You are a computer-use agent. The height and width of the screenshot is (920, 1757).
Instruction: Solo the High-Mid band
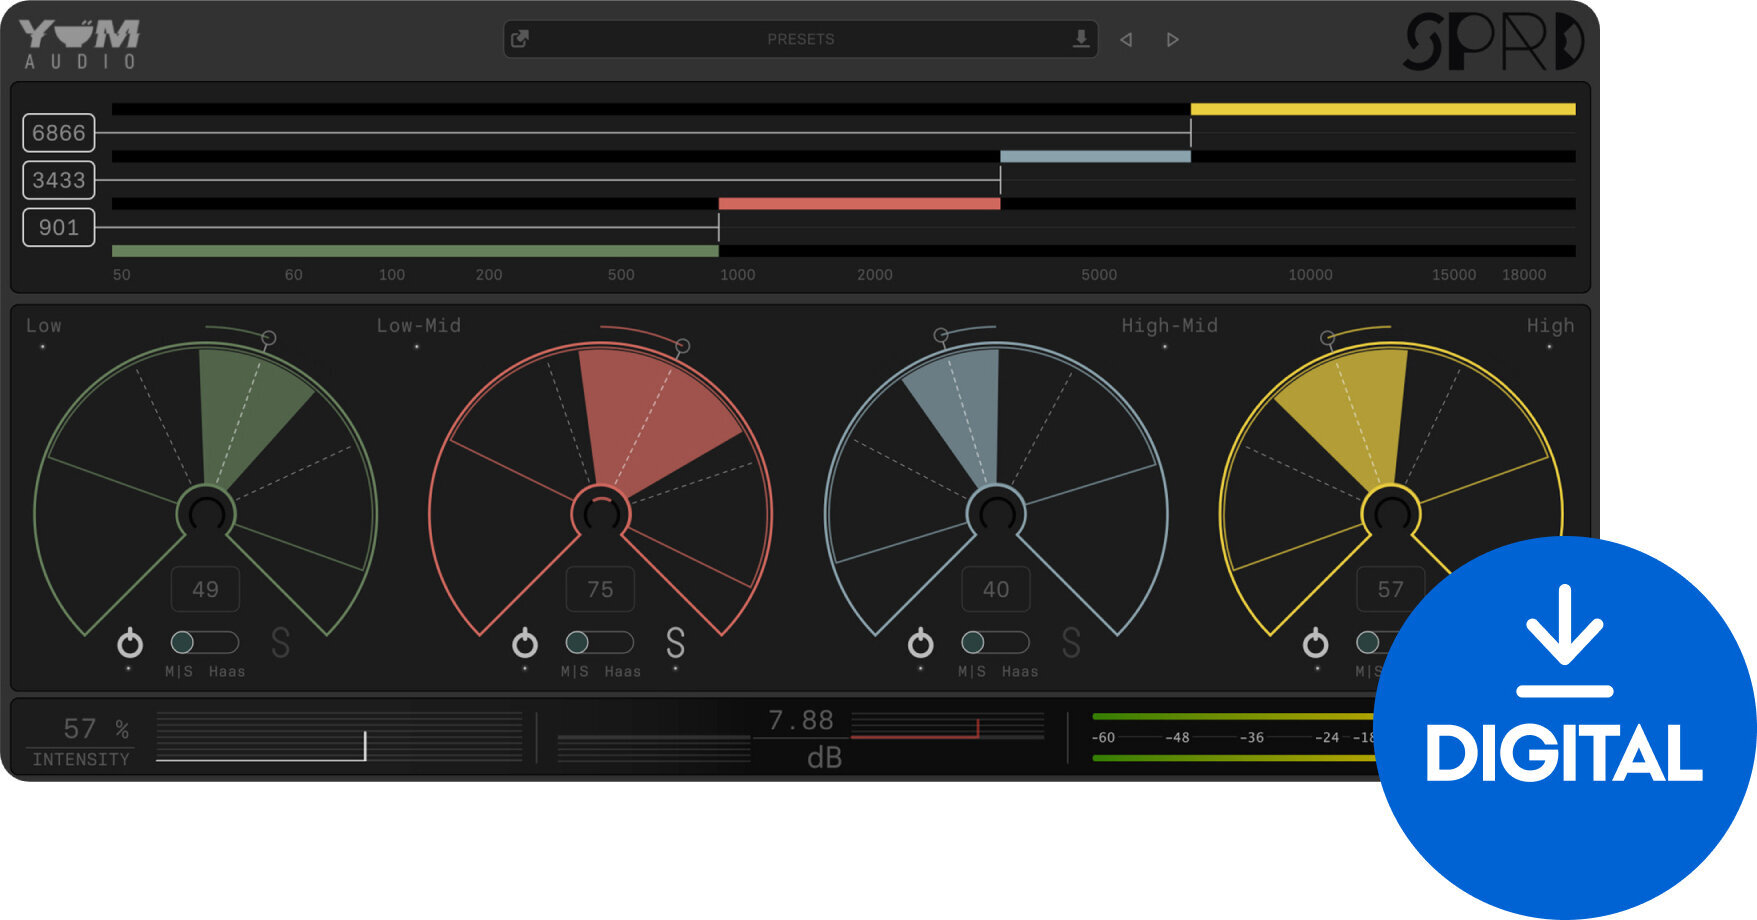click(x=1071, y=645)
